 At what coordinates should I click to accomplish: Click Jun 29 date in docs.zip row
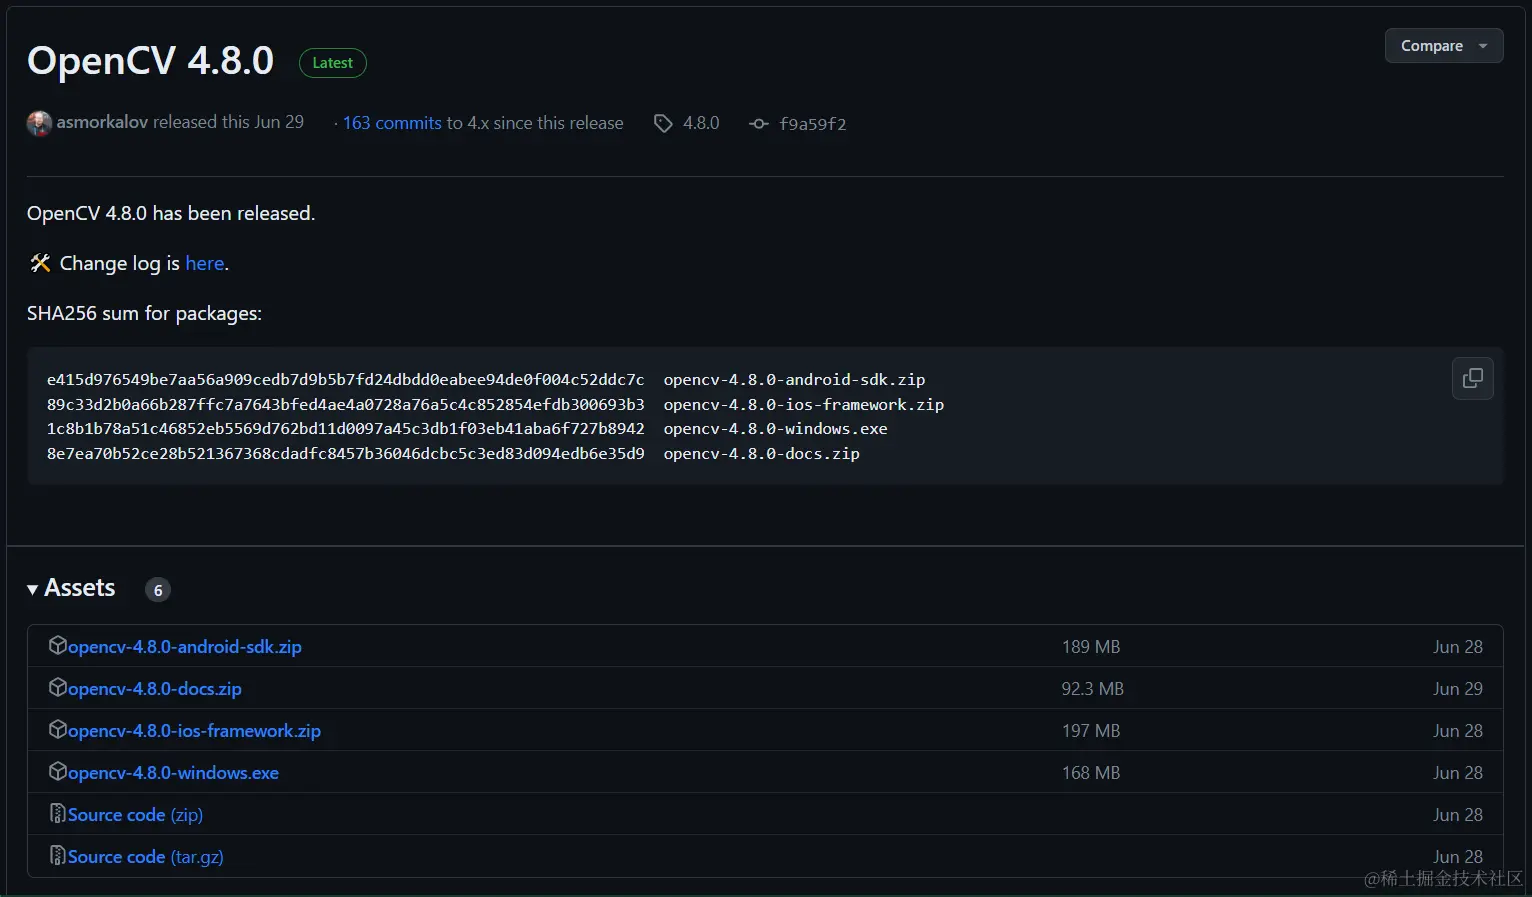1458,689
